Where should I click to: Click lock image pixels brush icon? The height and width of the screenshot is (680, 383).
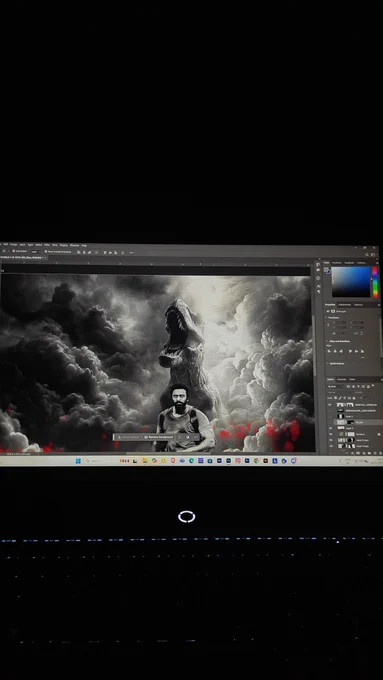click(x=340, y=398)
